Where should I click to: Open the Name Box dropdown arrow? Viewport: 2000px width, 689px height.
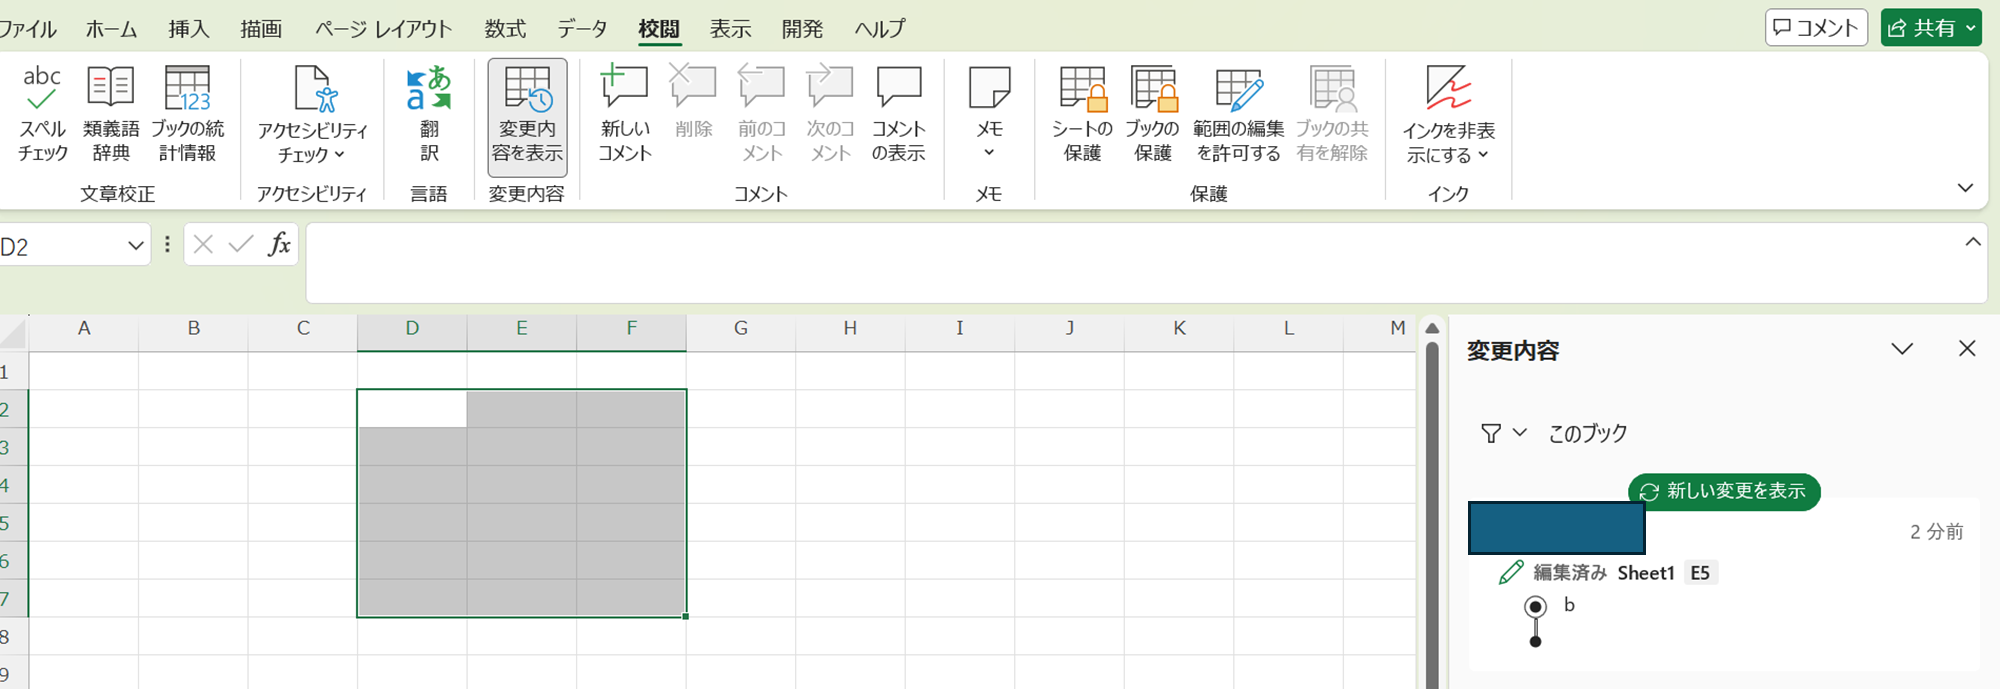point(136,246)
